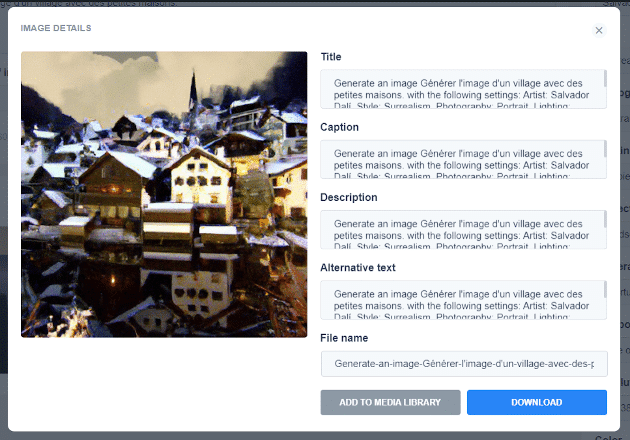The width and height of the screenshot is (630, 440).
Task: Click the Alternative text label
Action: click(x=358, y=268)
